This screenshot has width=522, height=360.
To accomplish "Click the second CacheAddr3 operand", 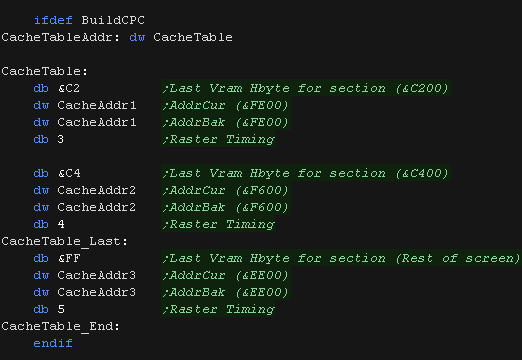I will click(97, 292).
